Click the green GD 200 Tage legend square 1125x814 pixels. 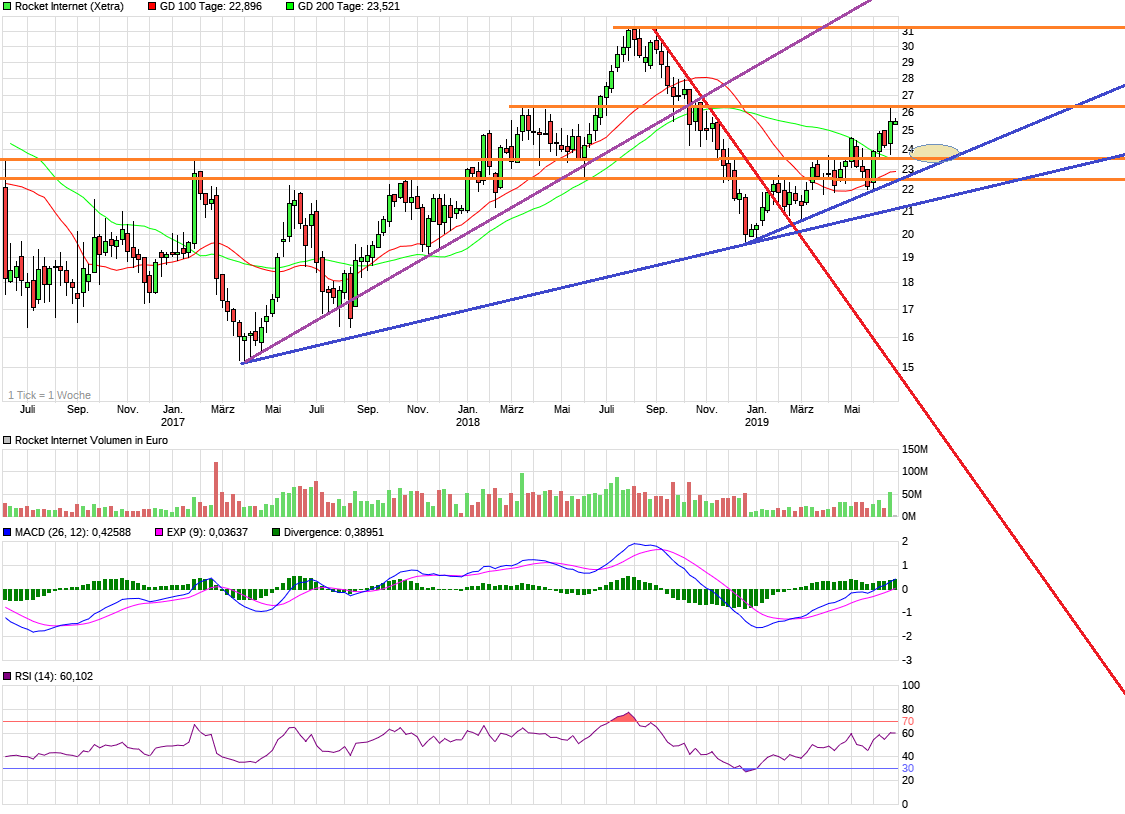pyautogui.click(x=290, y=6)
